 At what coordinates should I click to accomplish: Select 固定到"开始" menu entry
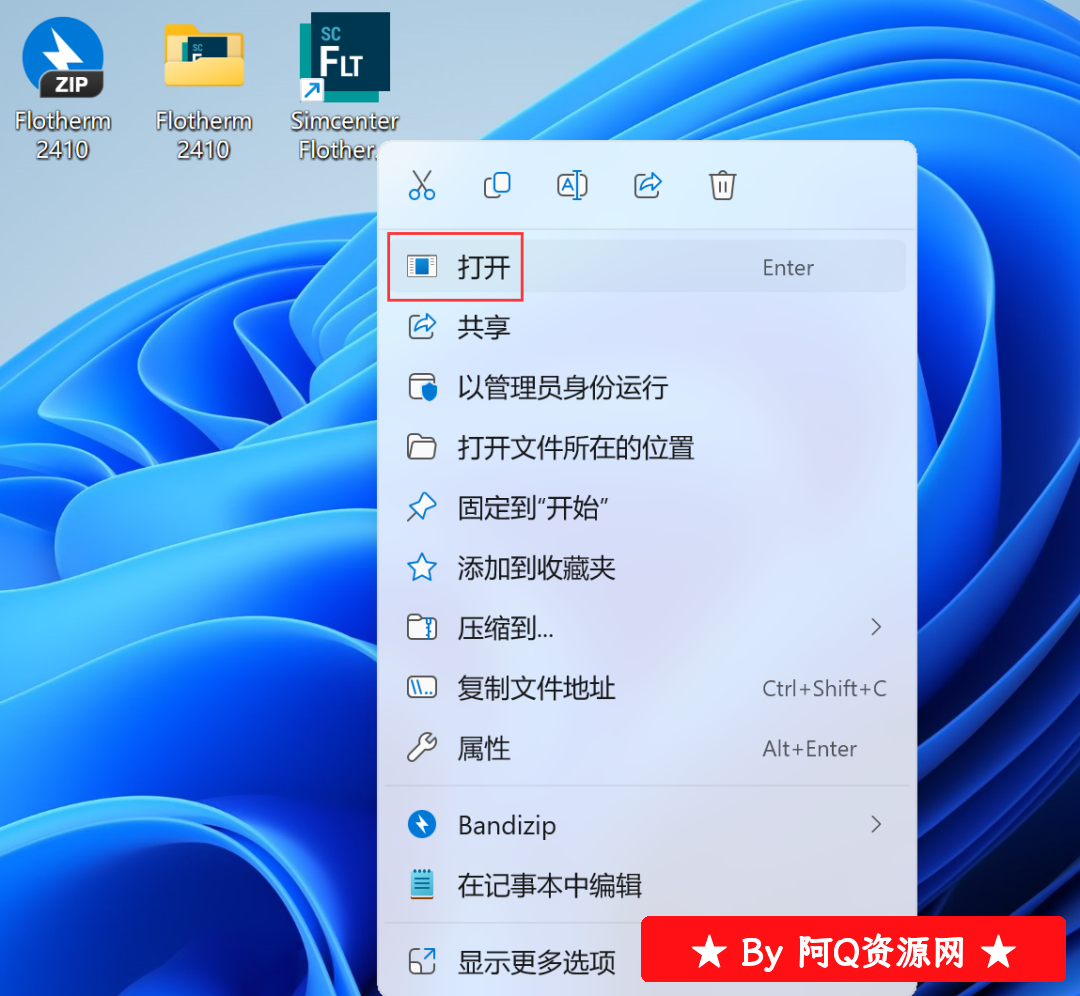pyautogui.click(x=647, y=508)
